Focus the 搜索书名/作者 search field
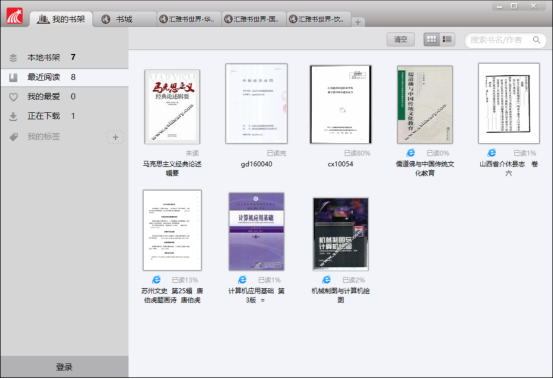This screenshot has height=379, width=553. click(505, 40)
